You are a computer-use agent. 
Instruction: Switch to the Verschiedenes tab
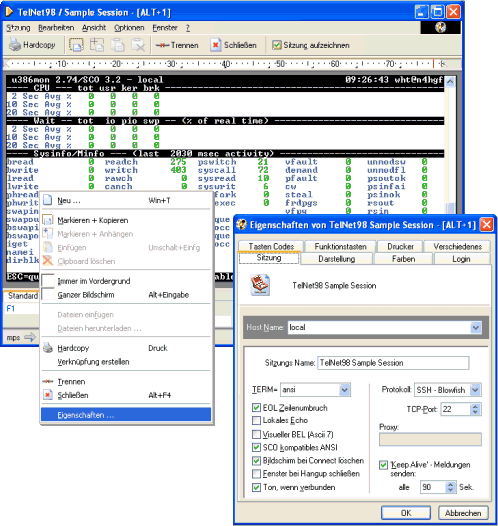click(x=457, y=247)
